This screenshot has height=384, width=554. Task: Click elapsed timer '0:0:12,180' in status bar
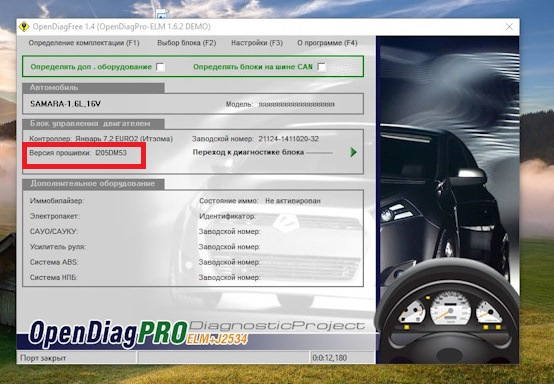[x=329, y=358]
